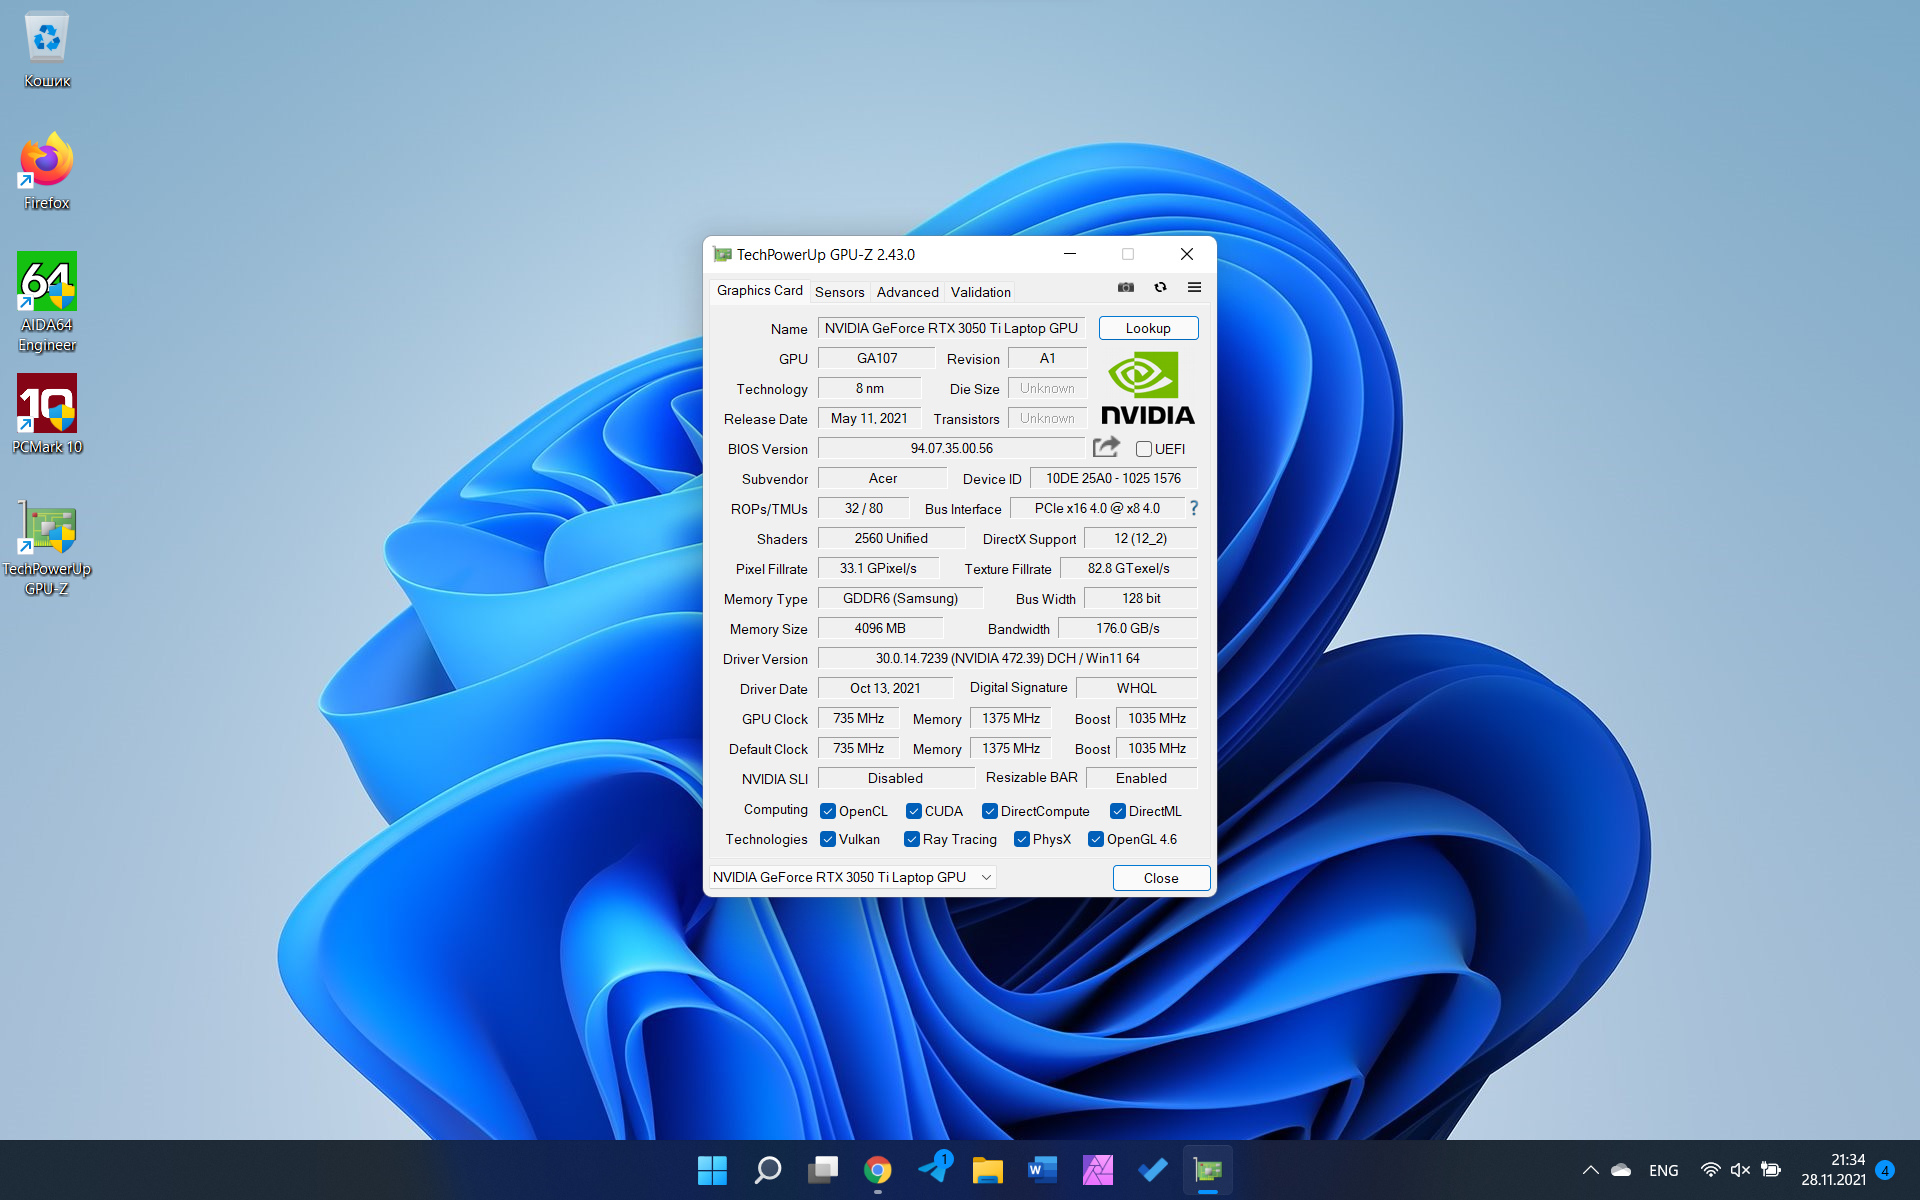Open Microsoft Word from the taskbar
The width and height of the screenshot is (1920, 1200).
(1043, 1170)
